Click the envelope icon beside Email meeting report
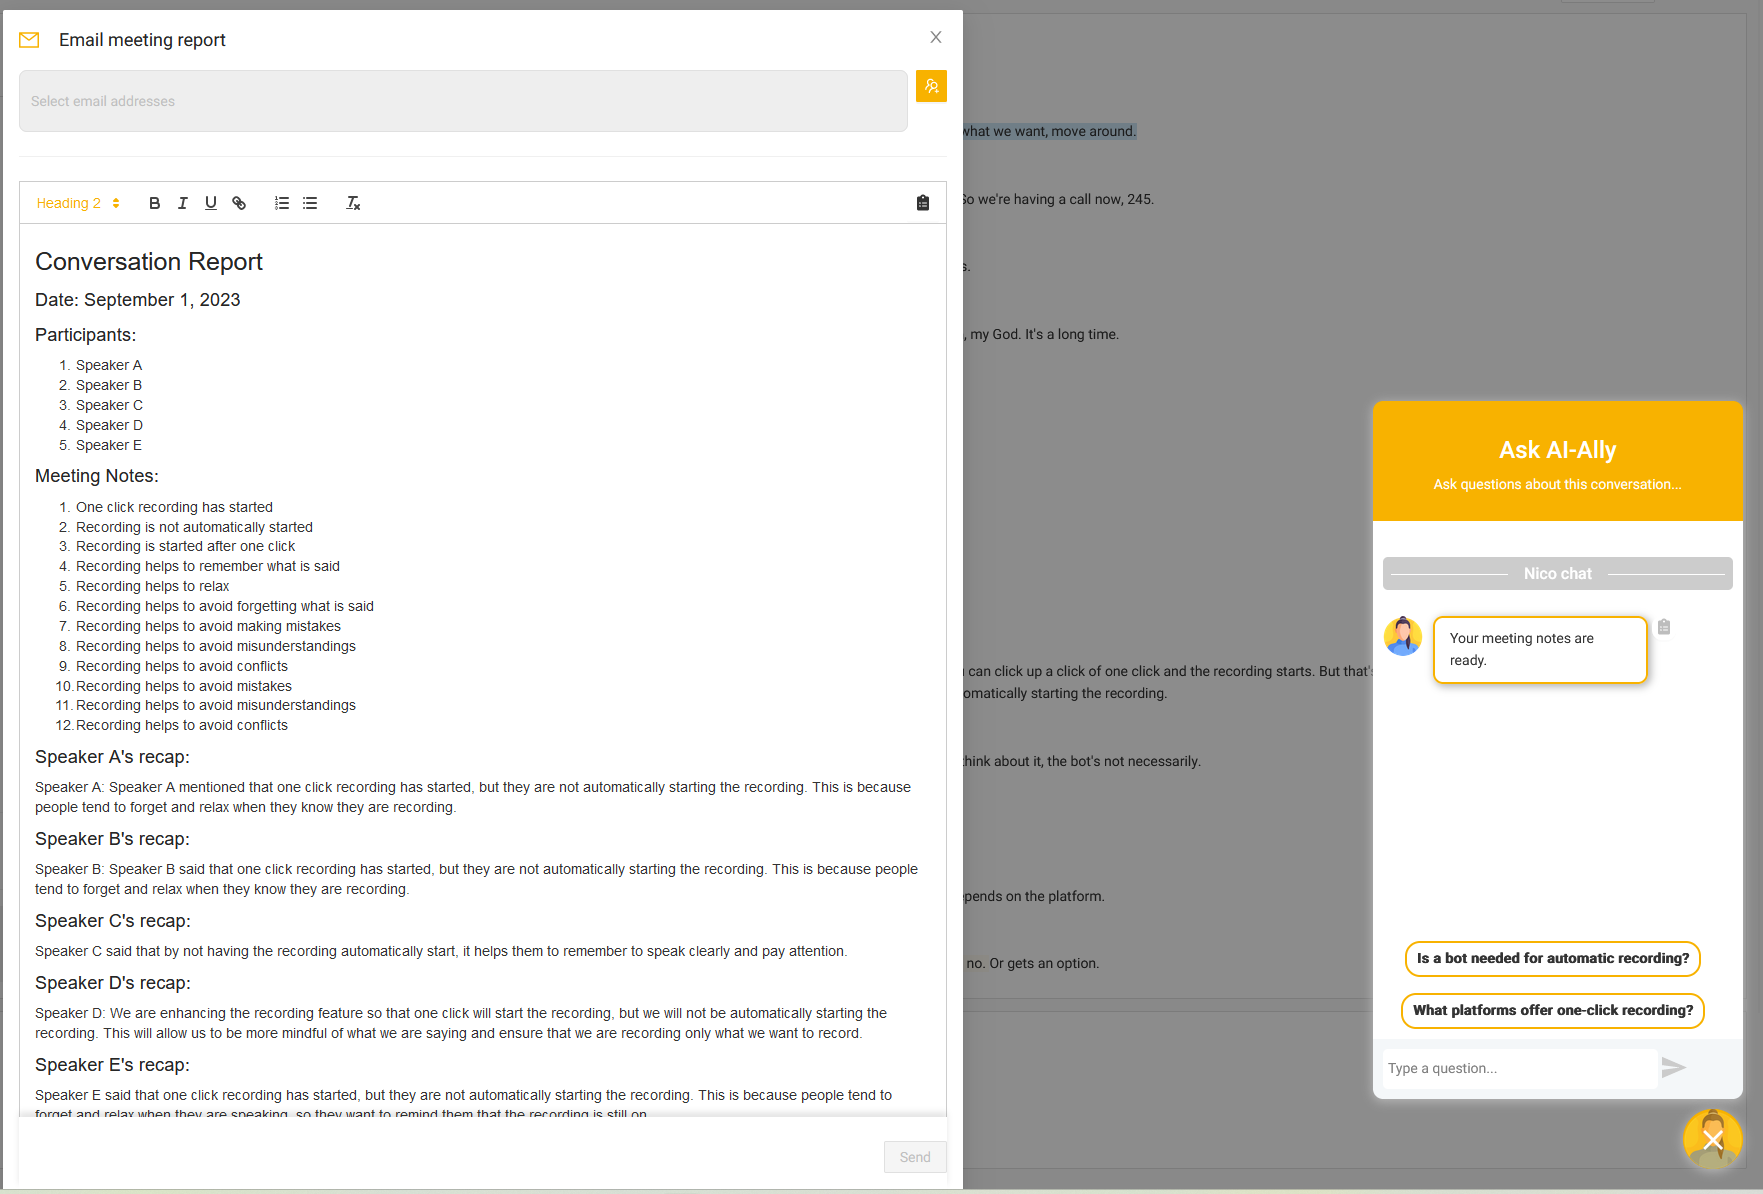 29,40
